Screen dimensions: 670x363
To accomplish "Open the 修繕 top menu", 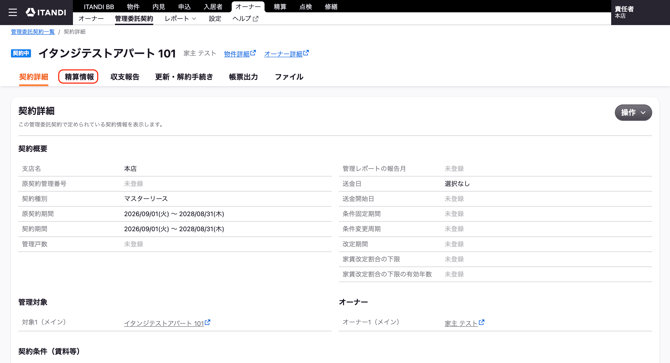I will click(x=331, y=7).
